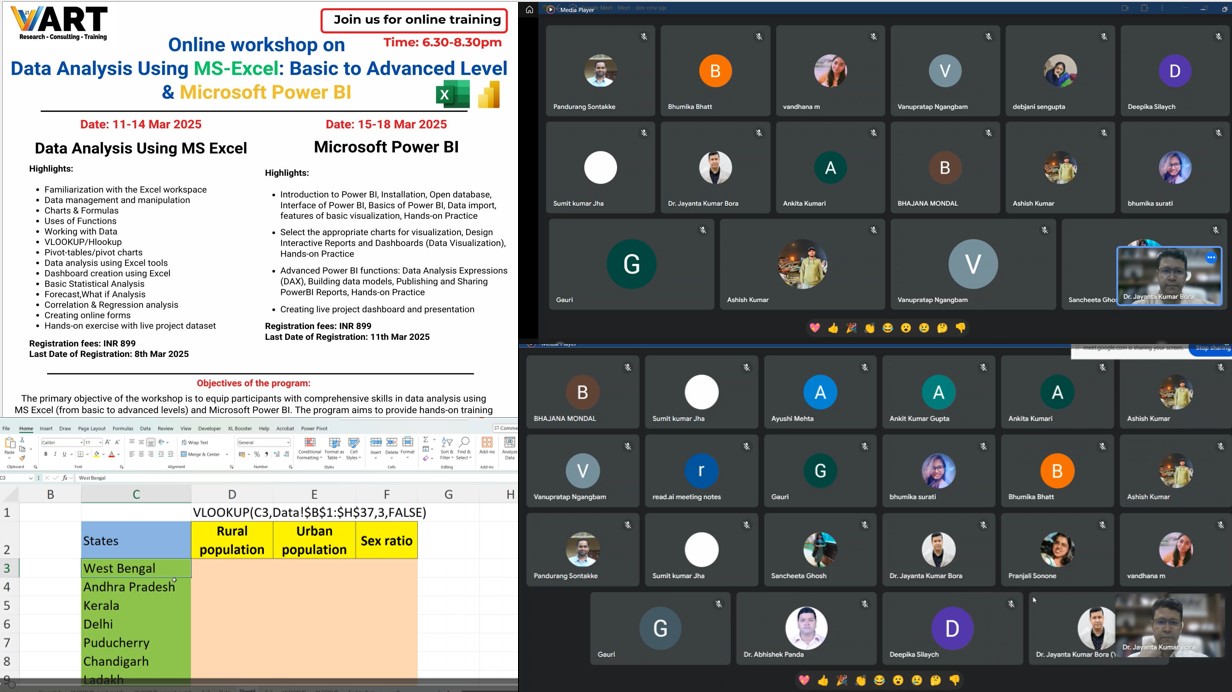Click the Join us for online training banner
Screen dimensions: 1232x692
[417, 20]
